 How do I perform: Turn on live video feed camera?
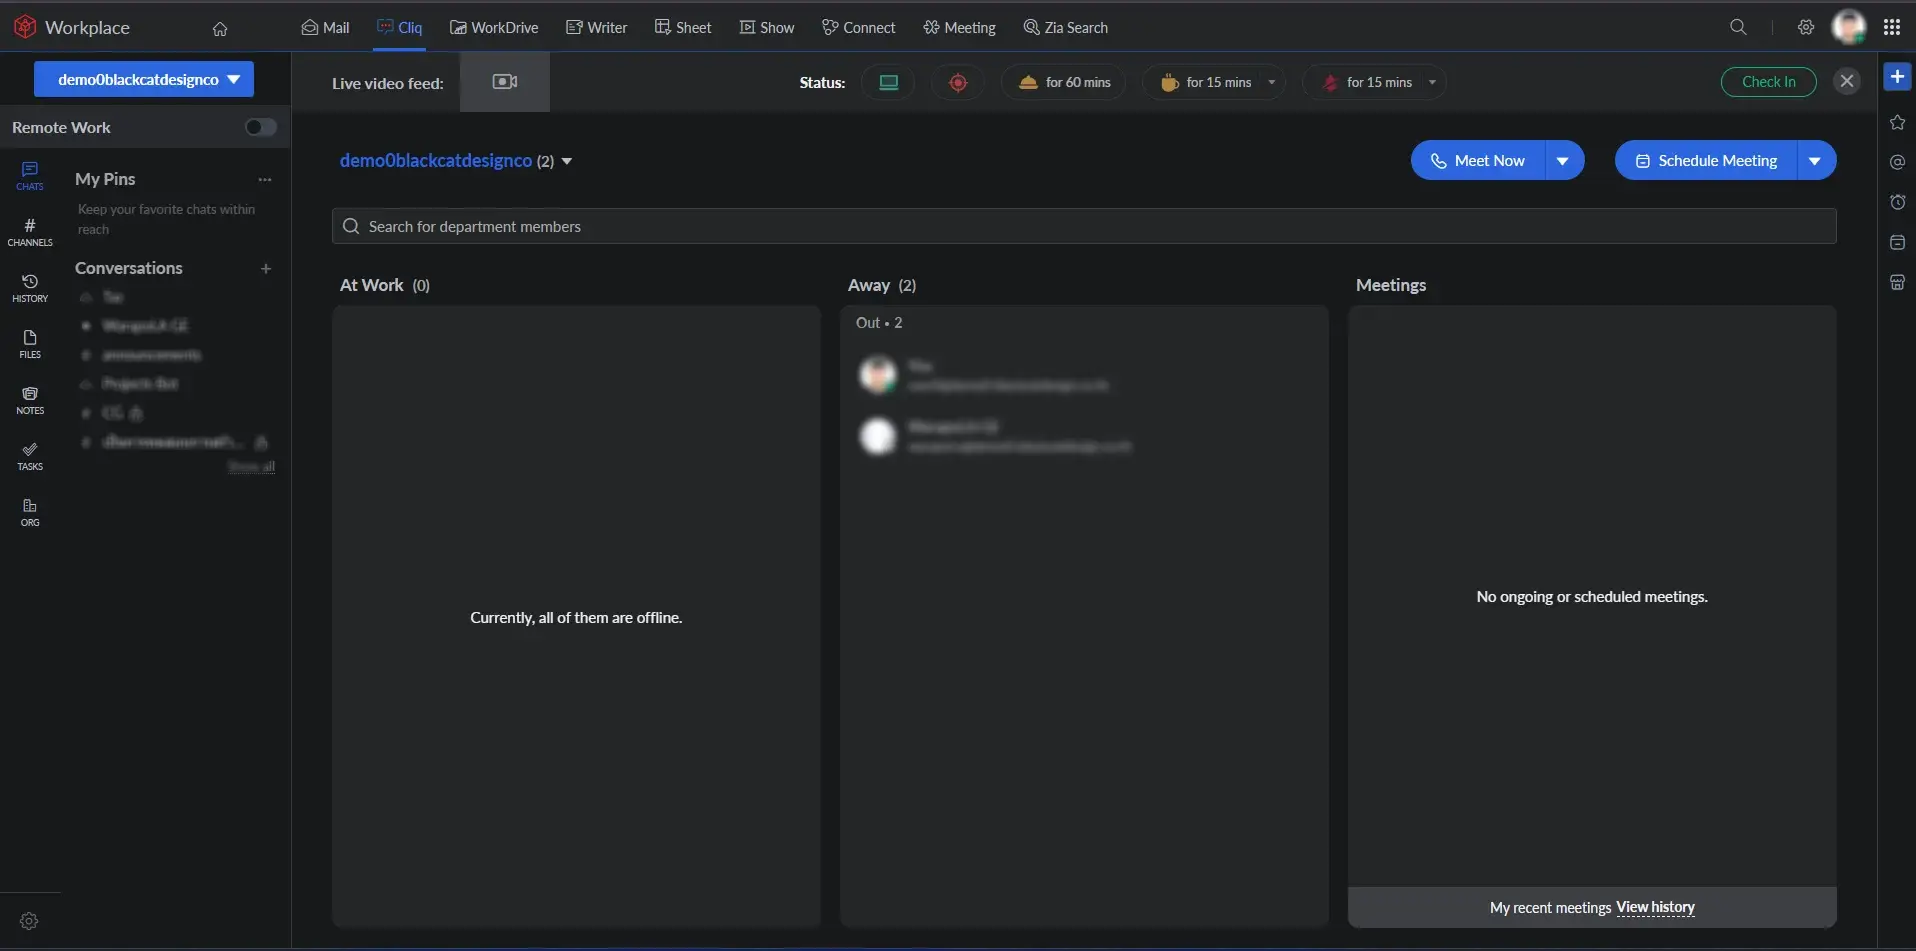tap(505, 82)
